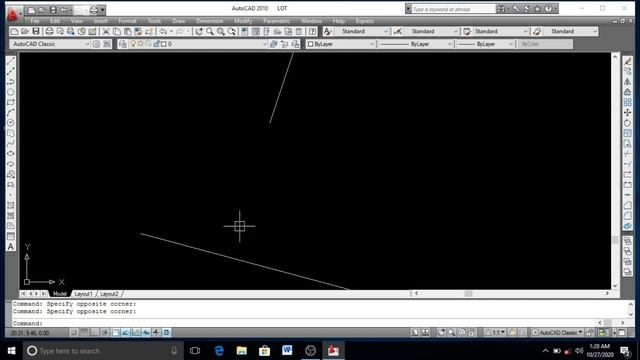Open Microsoft Word from Windows taskbar
Screen dimensions: 640x360
287,350
